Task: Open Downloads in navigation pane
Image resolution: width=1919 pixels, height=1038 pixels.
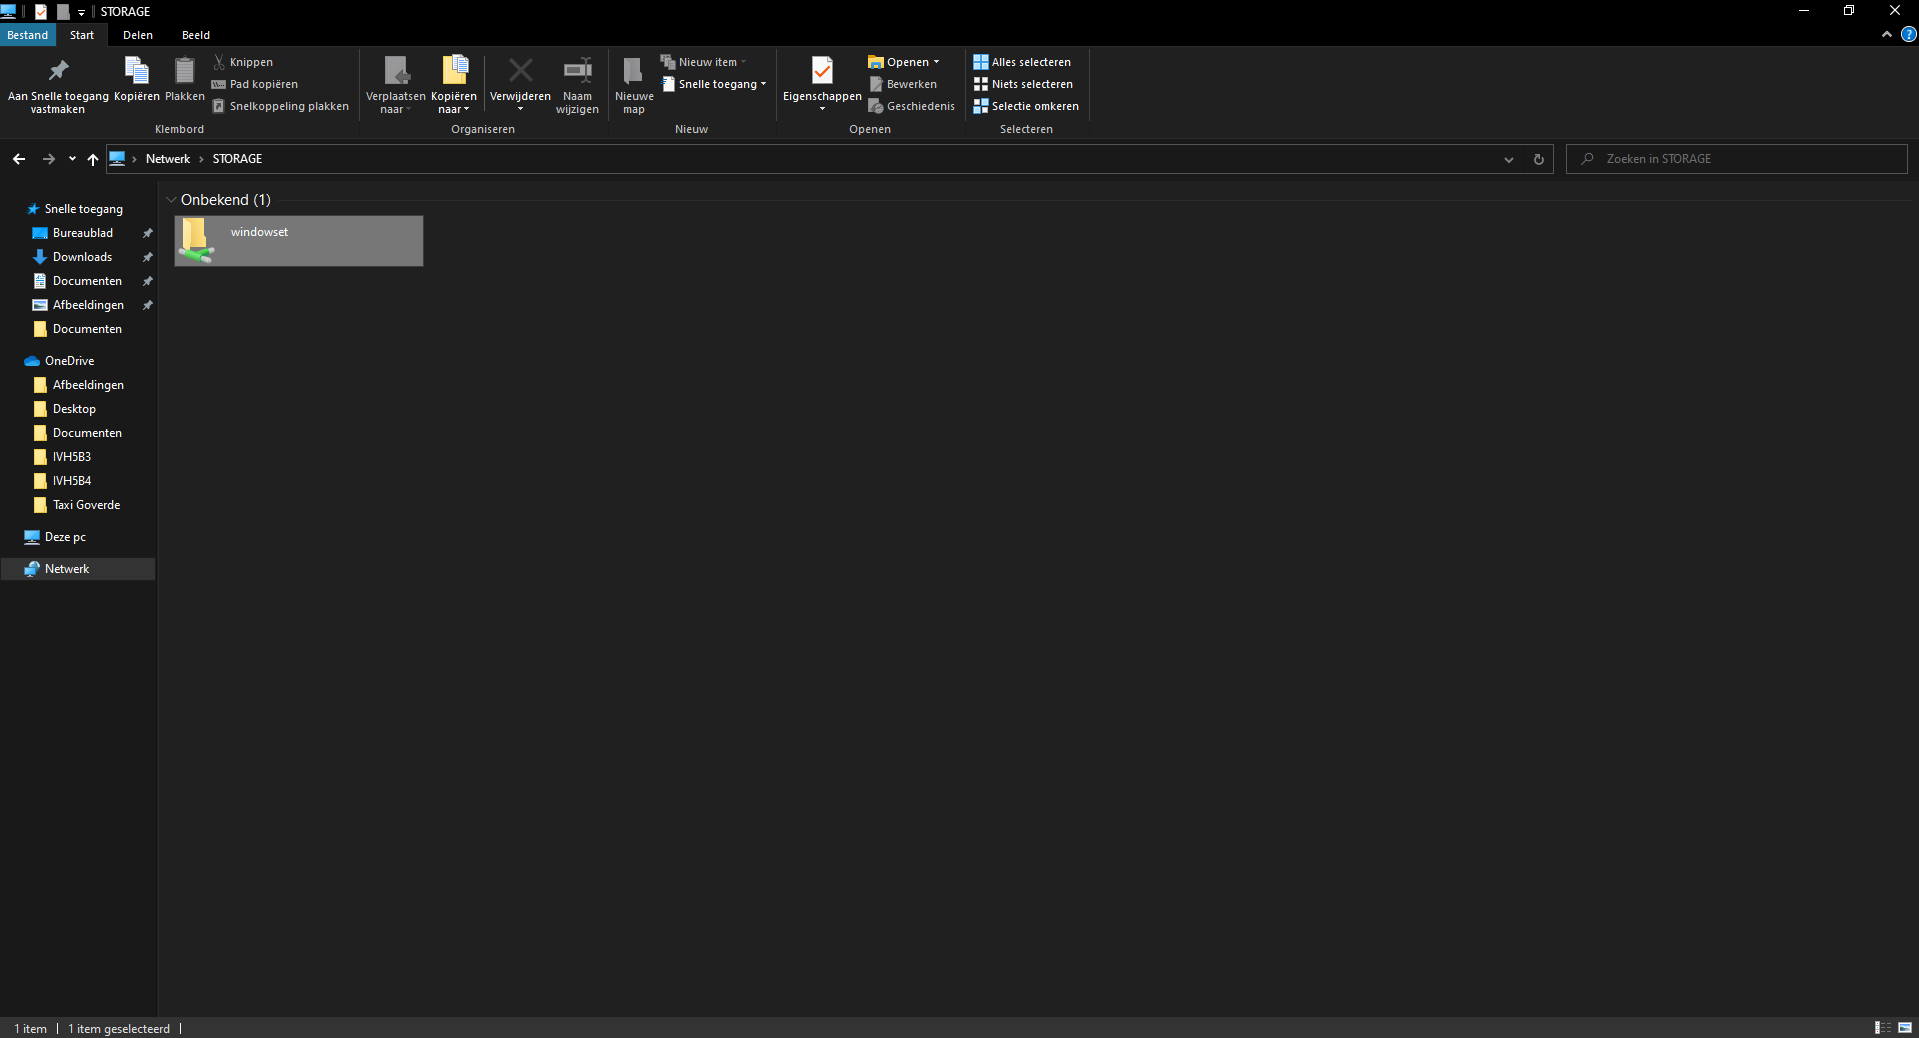Action: click(x=82, y=257)
